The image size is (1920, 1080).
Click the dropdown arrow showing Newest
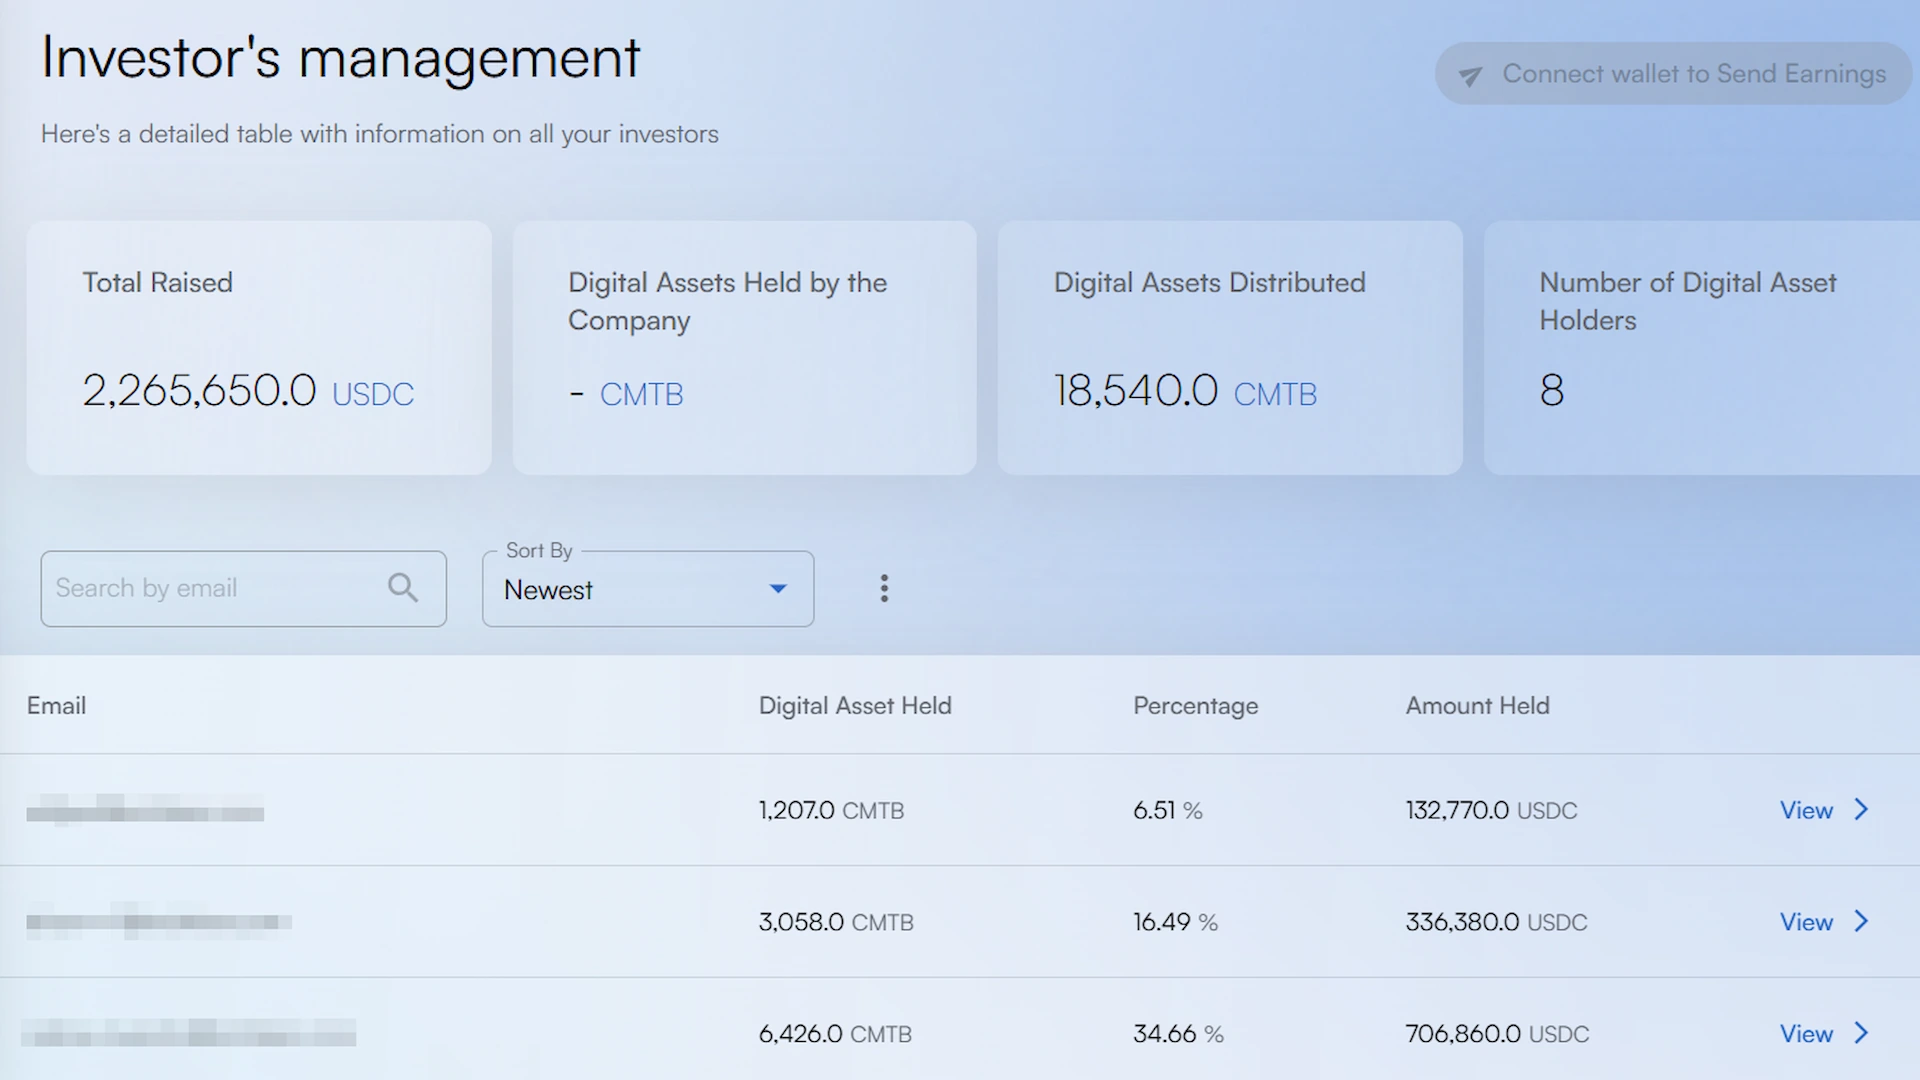[777, 589]
